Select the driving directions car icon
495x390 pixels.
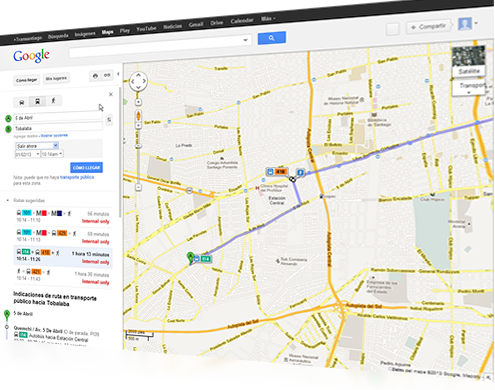pyautogui.click(x=22, y=102)
